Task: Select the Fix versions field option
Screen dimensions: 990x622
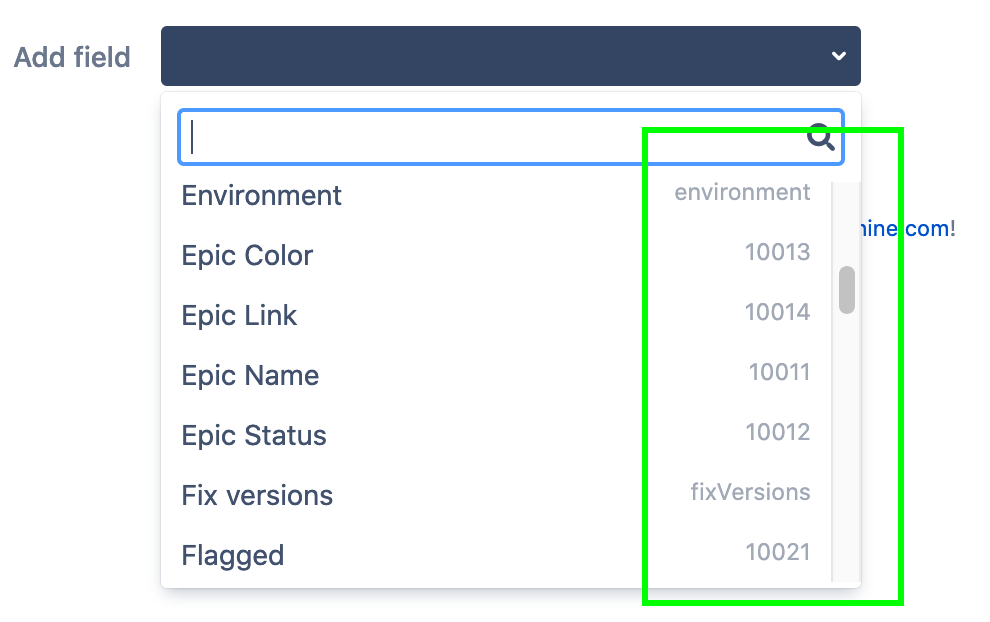Action: click(x=257, y=495)
